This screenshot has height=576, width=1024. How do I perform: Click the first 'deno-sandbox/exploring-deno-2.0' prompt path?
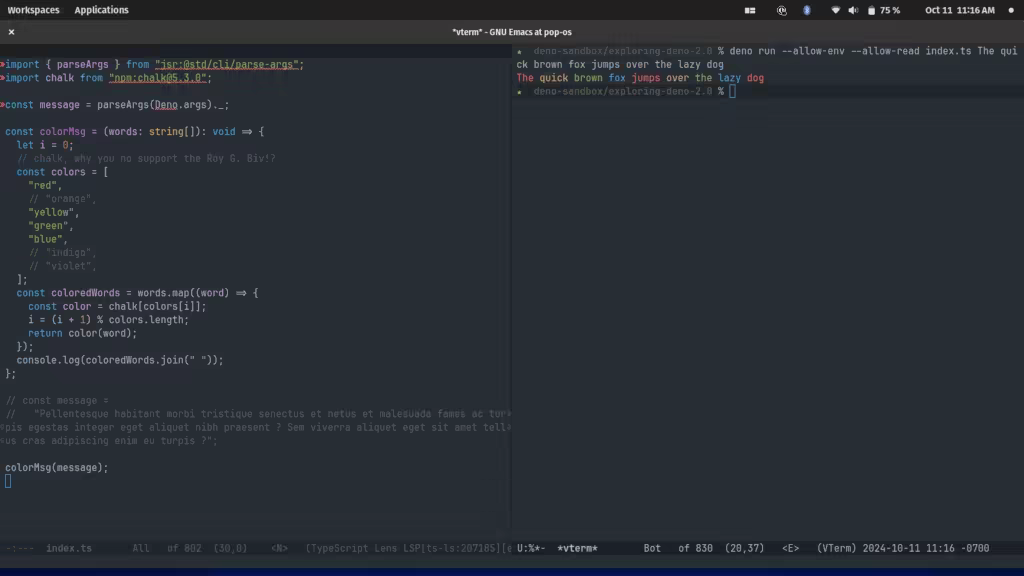click(x=622, y=51)
